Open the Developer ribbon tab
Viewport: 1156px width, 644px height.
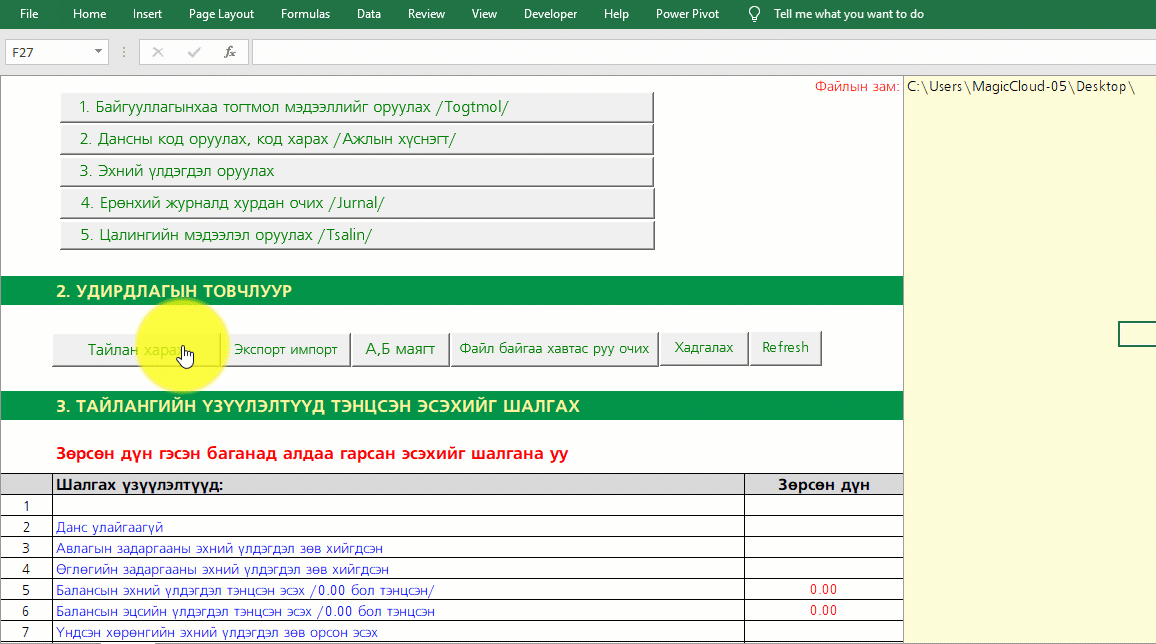[x=550, y=14]
